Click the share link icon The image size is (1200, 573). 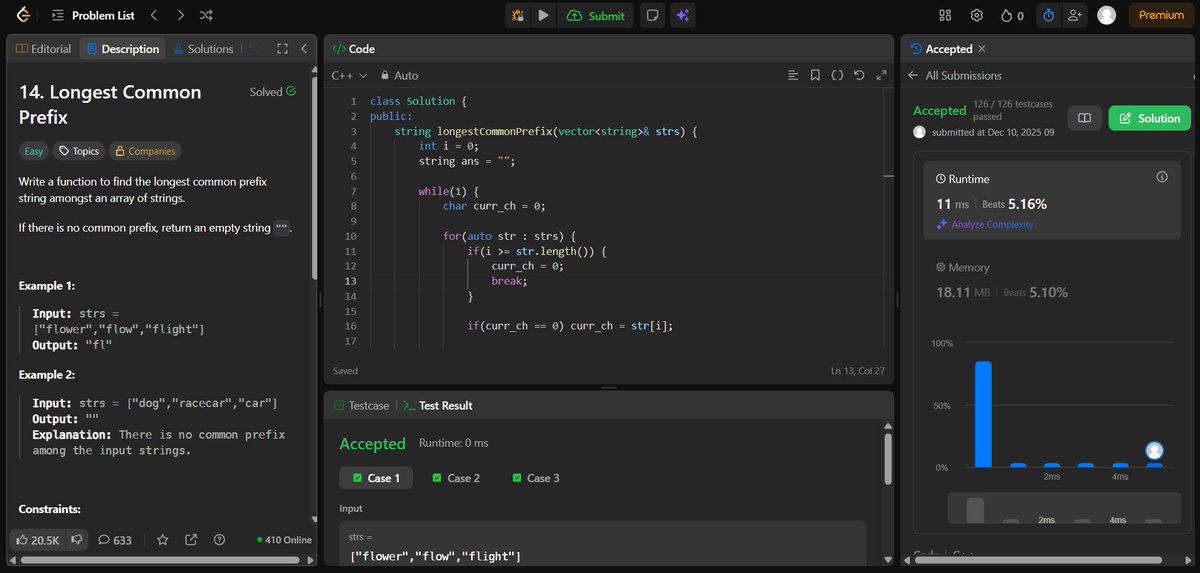(x=191, y=540)
